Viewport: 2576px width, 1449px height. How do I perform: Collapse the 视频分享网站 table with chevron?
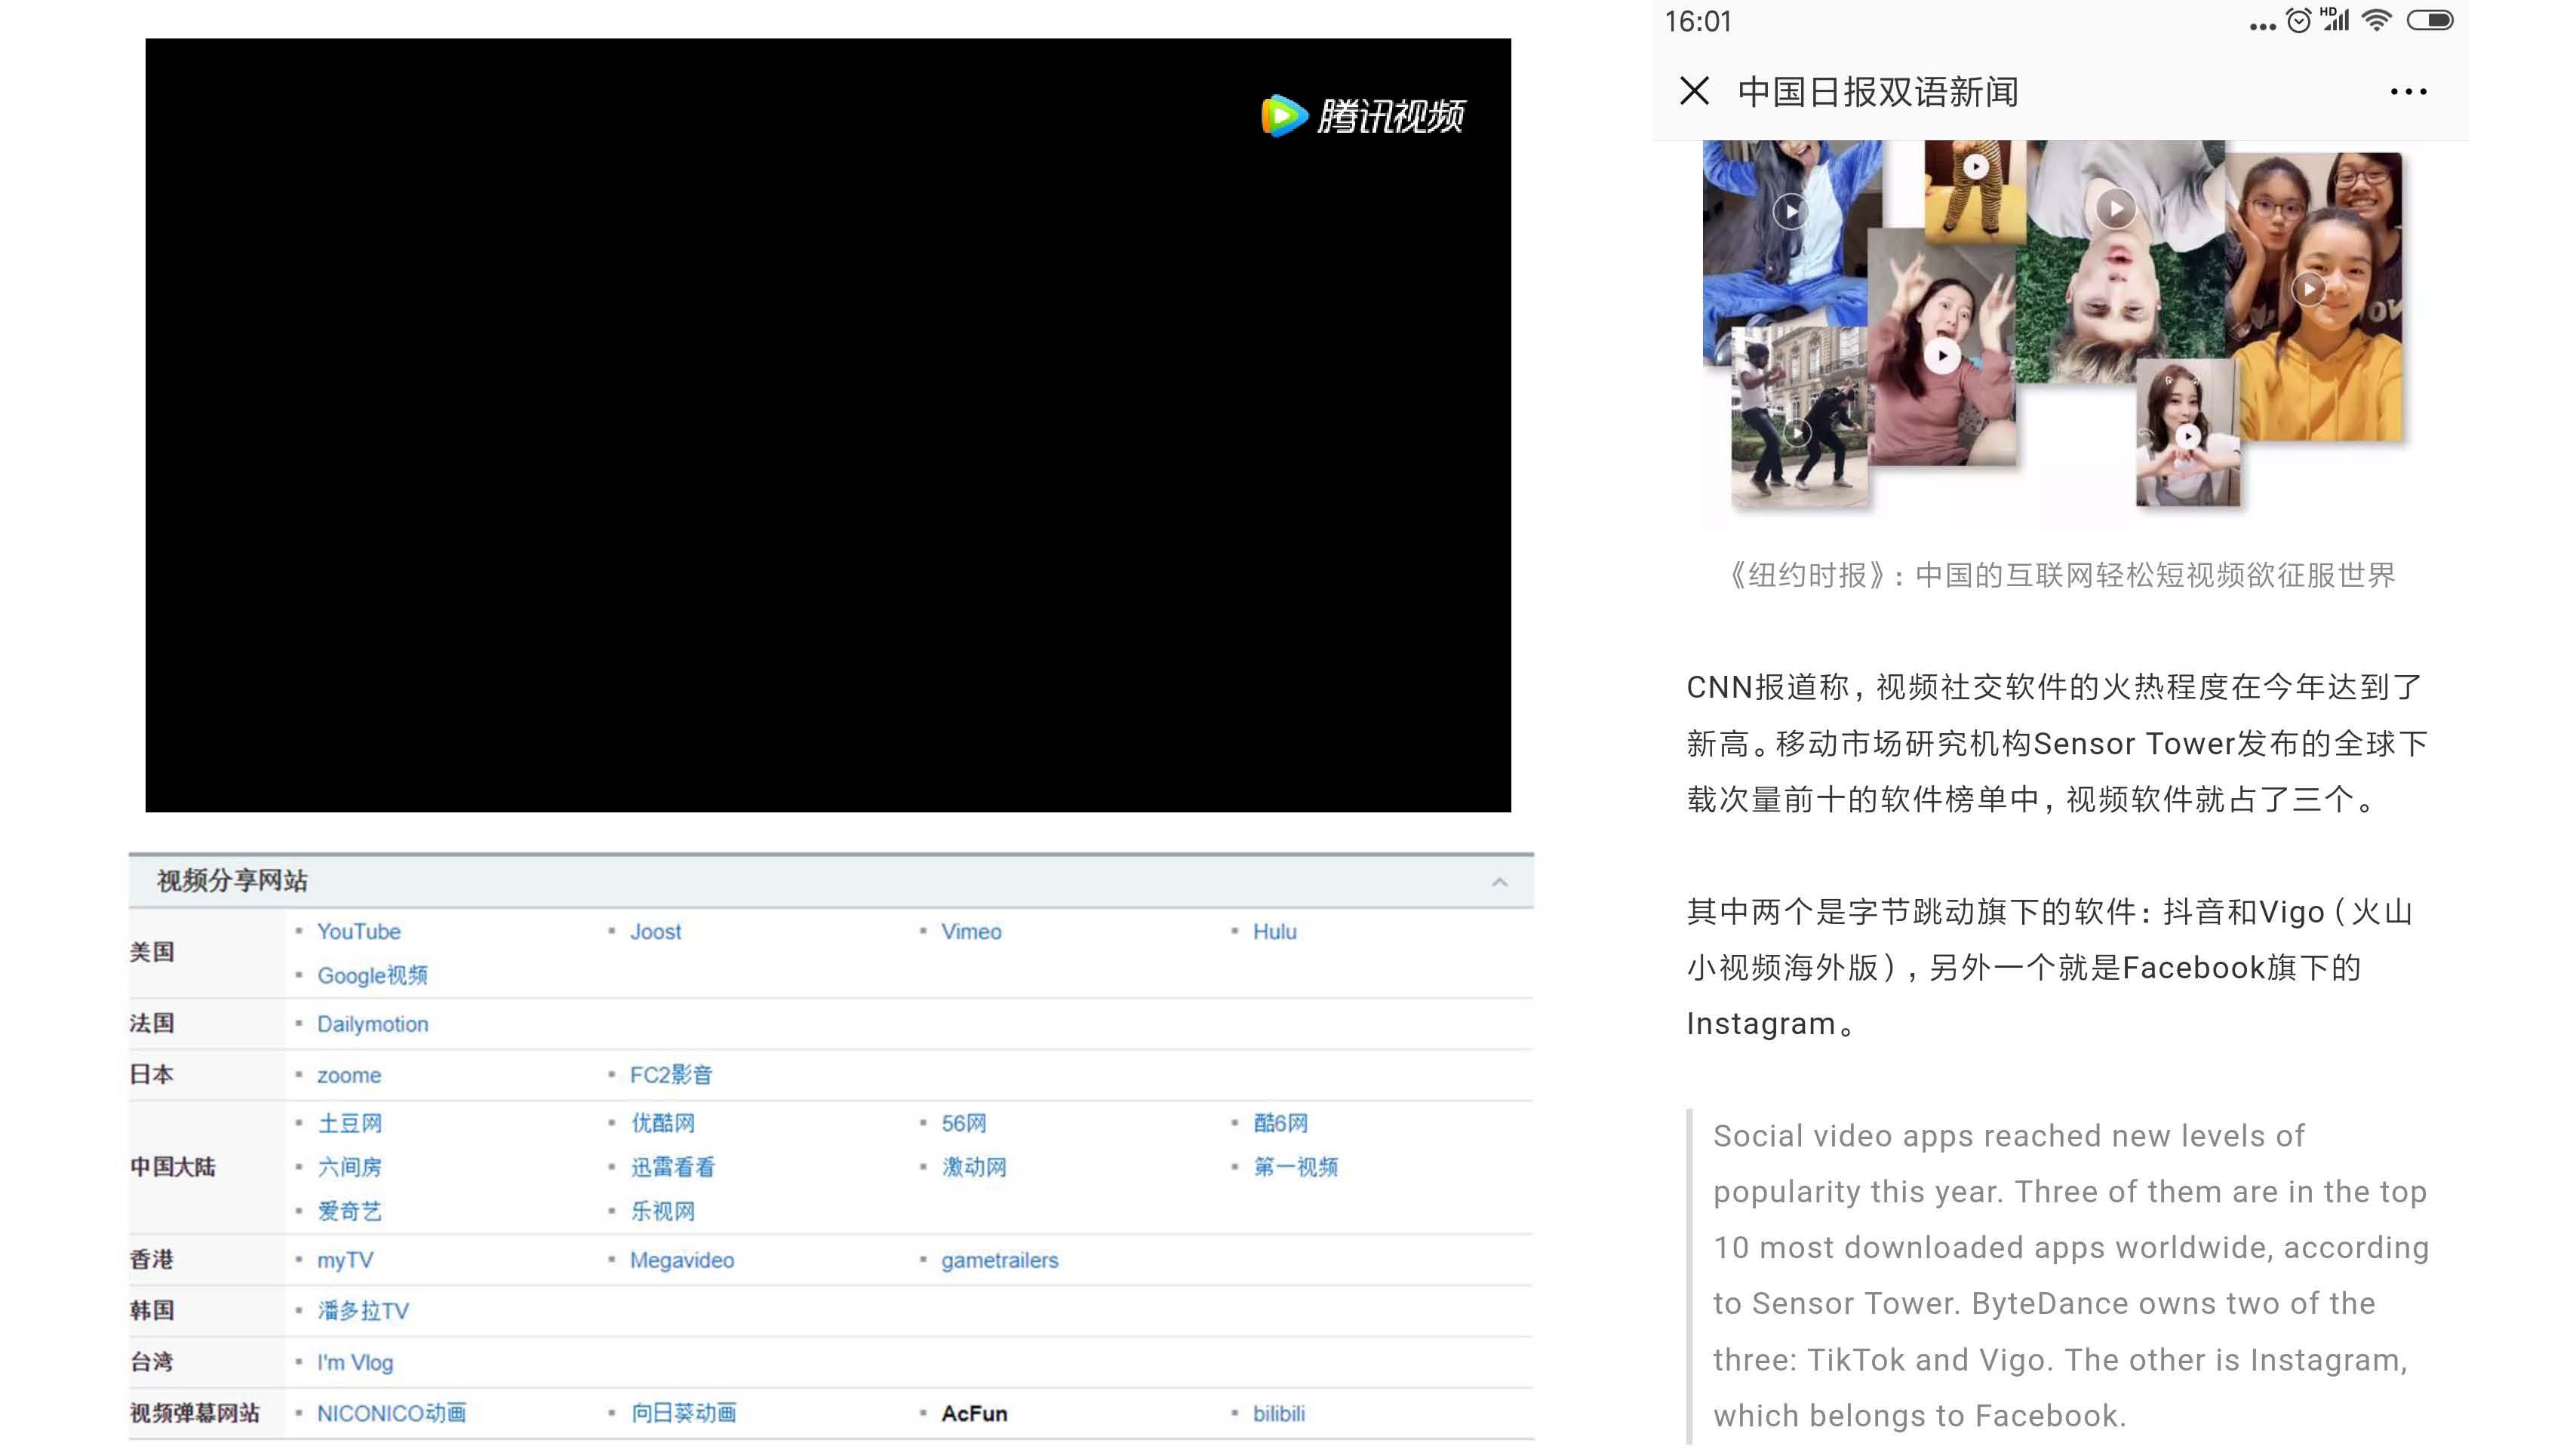click(x=1499, y=882)
